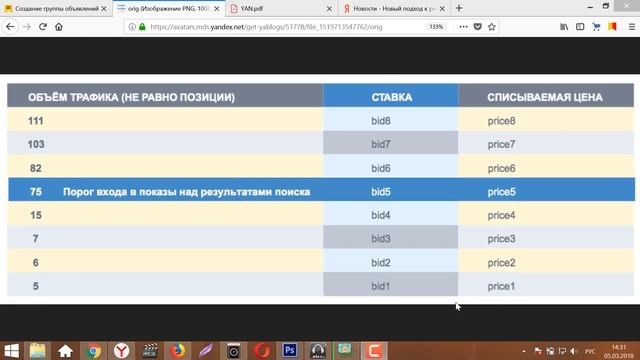The width and height of the screenshot is (640, 360).
Task: Click the traffic volume value 103
Action: point(36,144)
